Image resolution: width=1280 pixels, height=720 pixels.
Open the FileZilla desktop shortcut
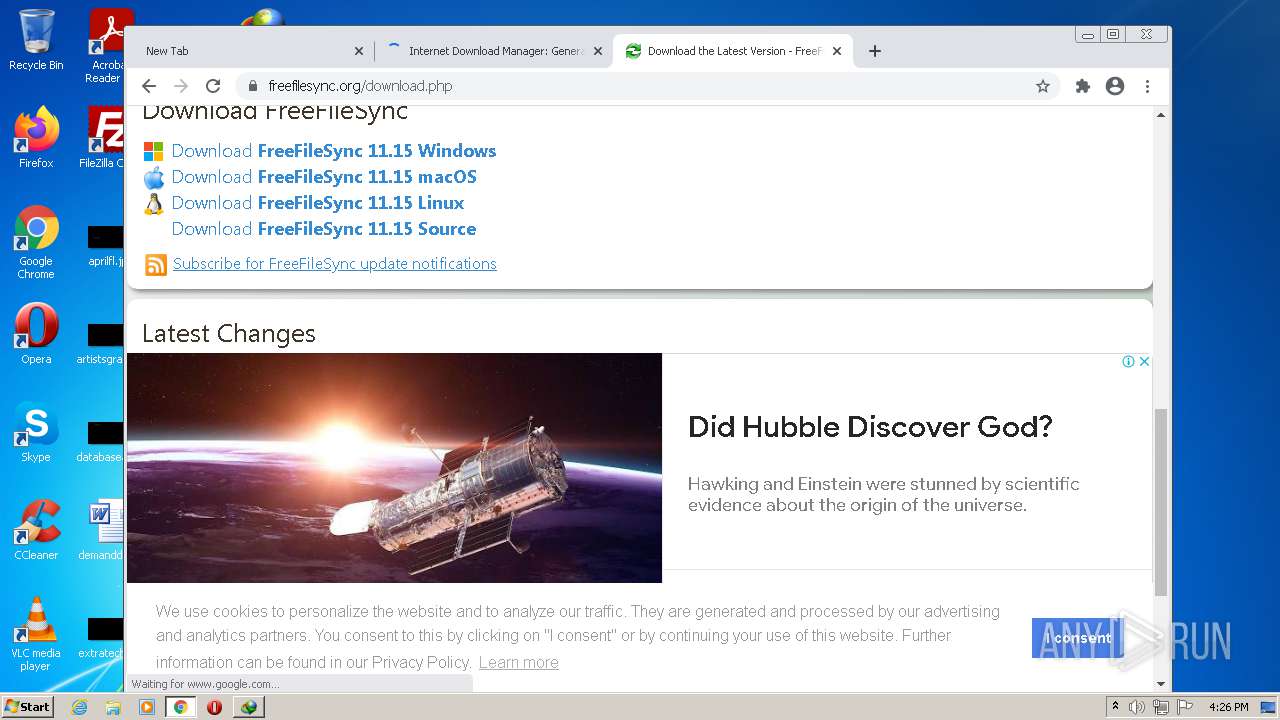(104, 138)
